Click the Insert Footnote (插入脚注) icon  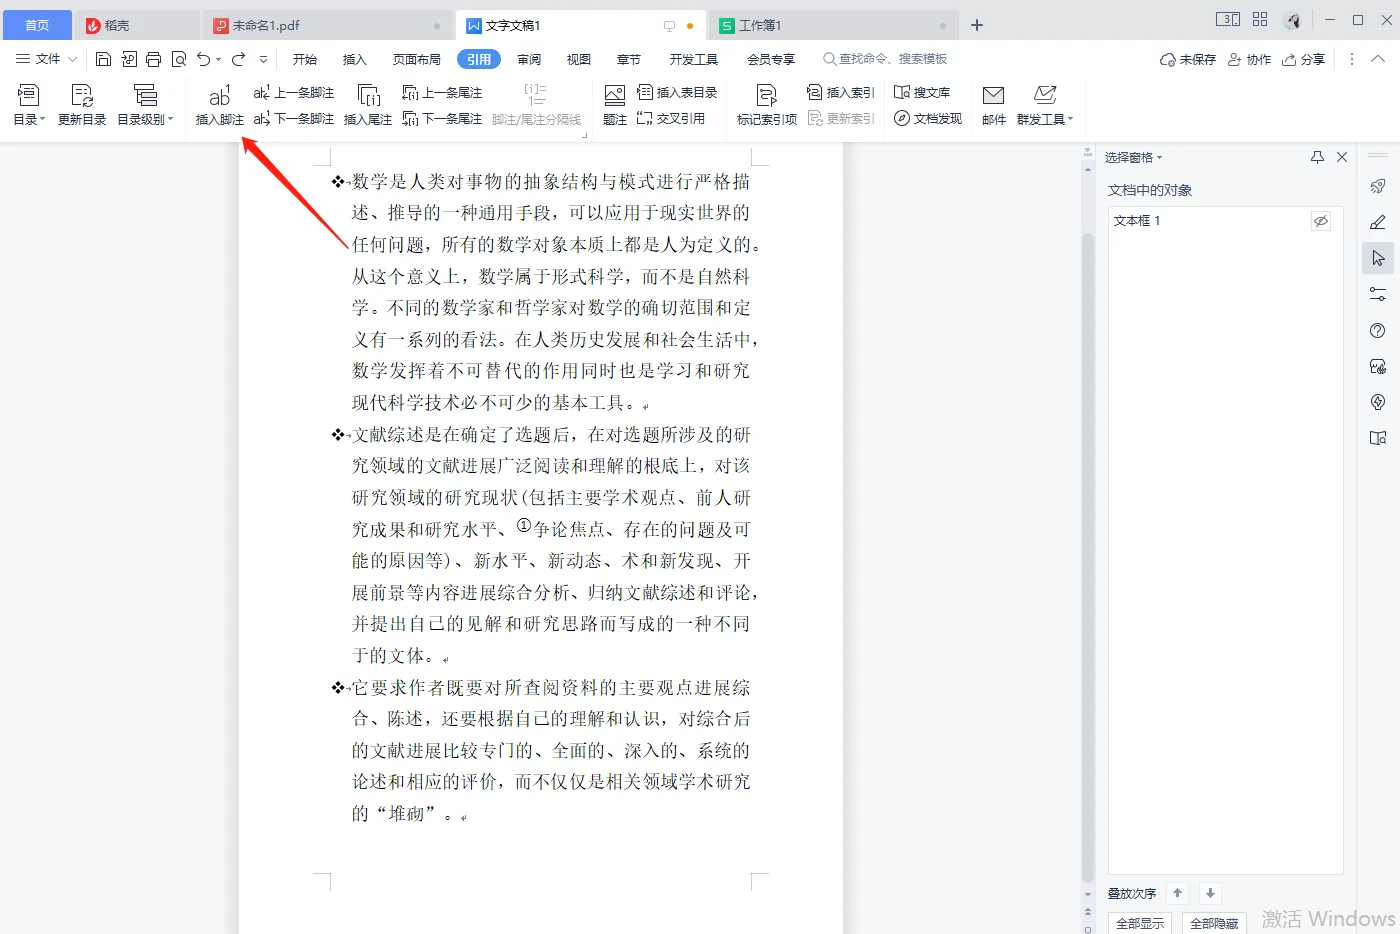[x=219, y=97]
